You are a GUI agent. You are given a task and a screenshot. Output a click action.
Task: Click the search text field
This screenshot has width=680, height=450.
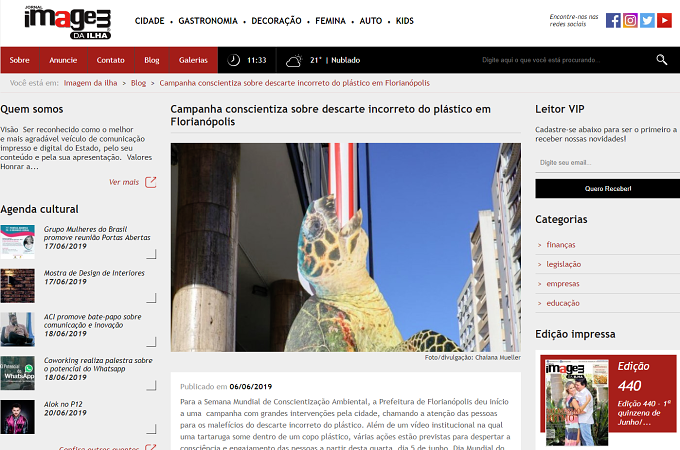[x=564, y=60]
